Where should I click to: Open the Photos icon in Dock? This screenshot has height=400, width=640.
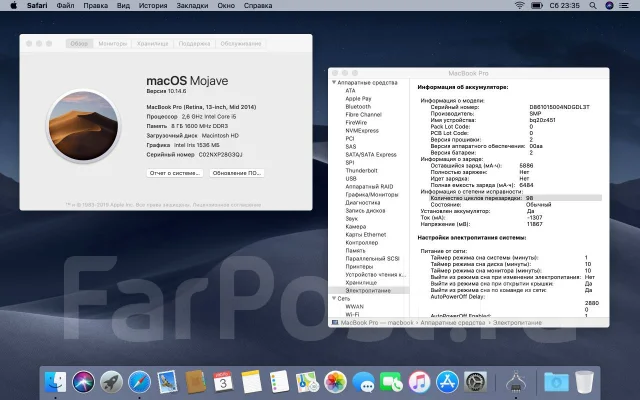tap(336, 382)
